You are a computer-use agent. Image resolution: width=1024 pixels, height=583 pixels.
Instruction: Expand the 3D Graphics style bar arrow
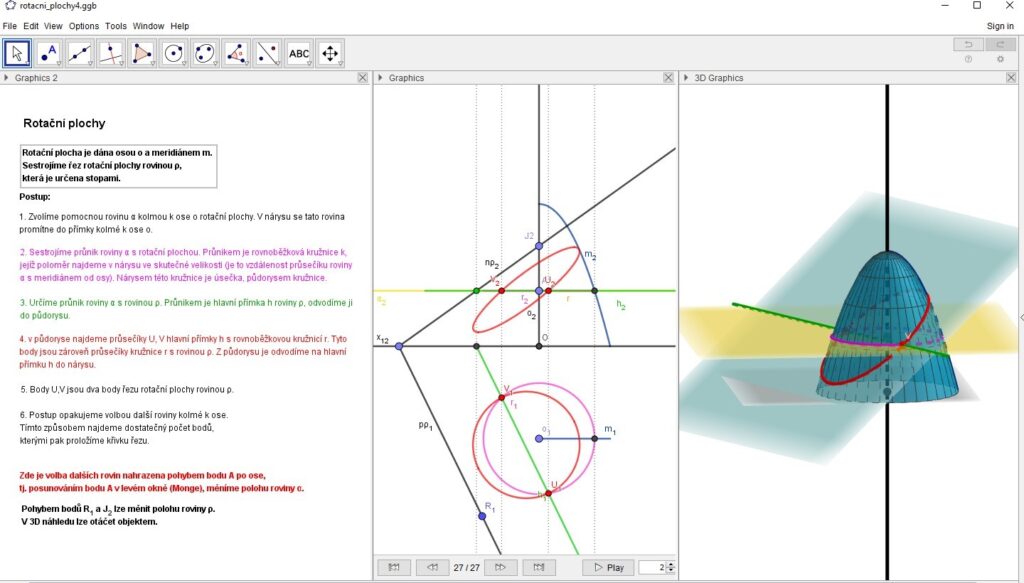(x=686, y=77)
